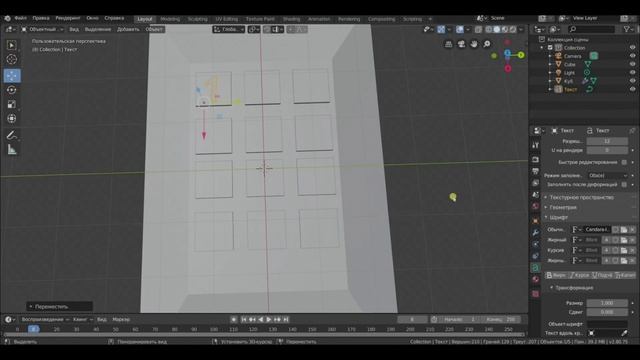Open the Файл menu

click(20, 18)
